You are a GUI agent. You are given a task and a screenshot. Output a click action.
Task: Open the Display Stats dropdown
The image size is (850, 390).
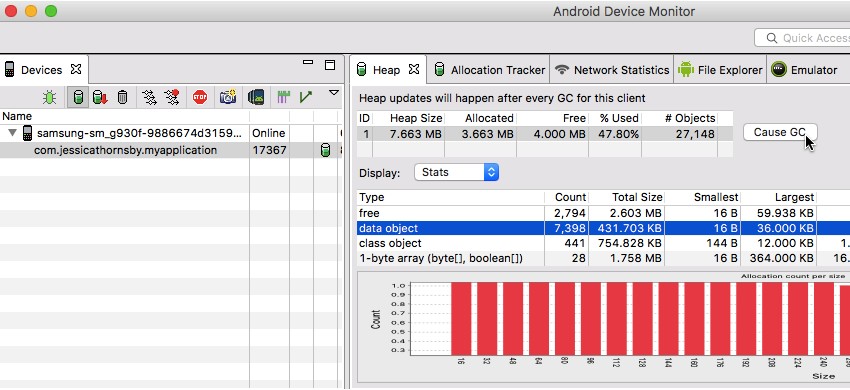(456, 172)
